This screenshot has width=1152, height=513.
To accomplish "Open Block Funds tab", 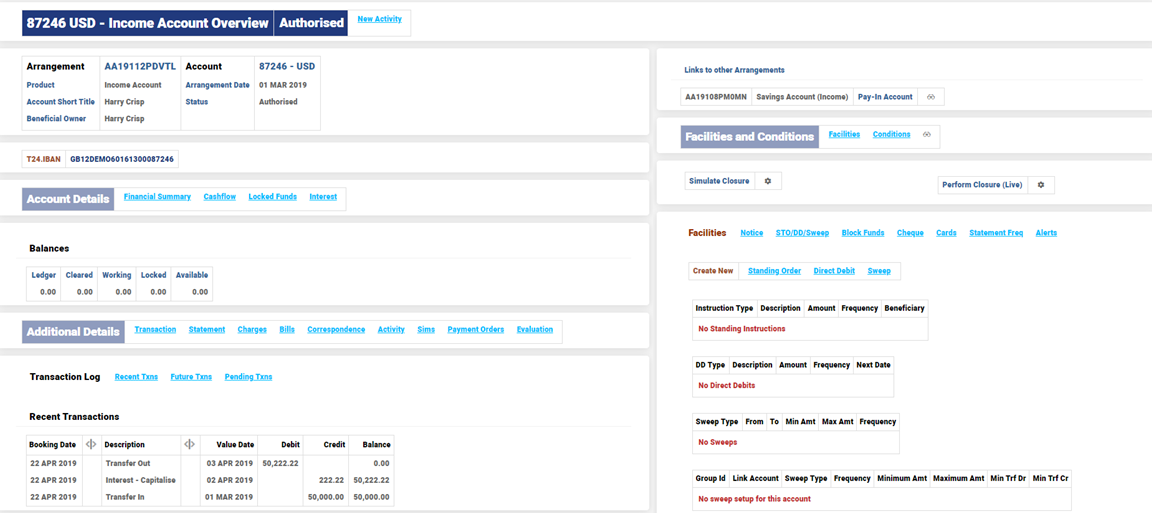I will (863, 233).
